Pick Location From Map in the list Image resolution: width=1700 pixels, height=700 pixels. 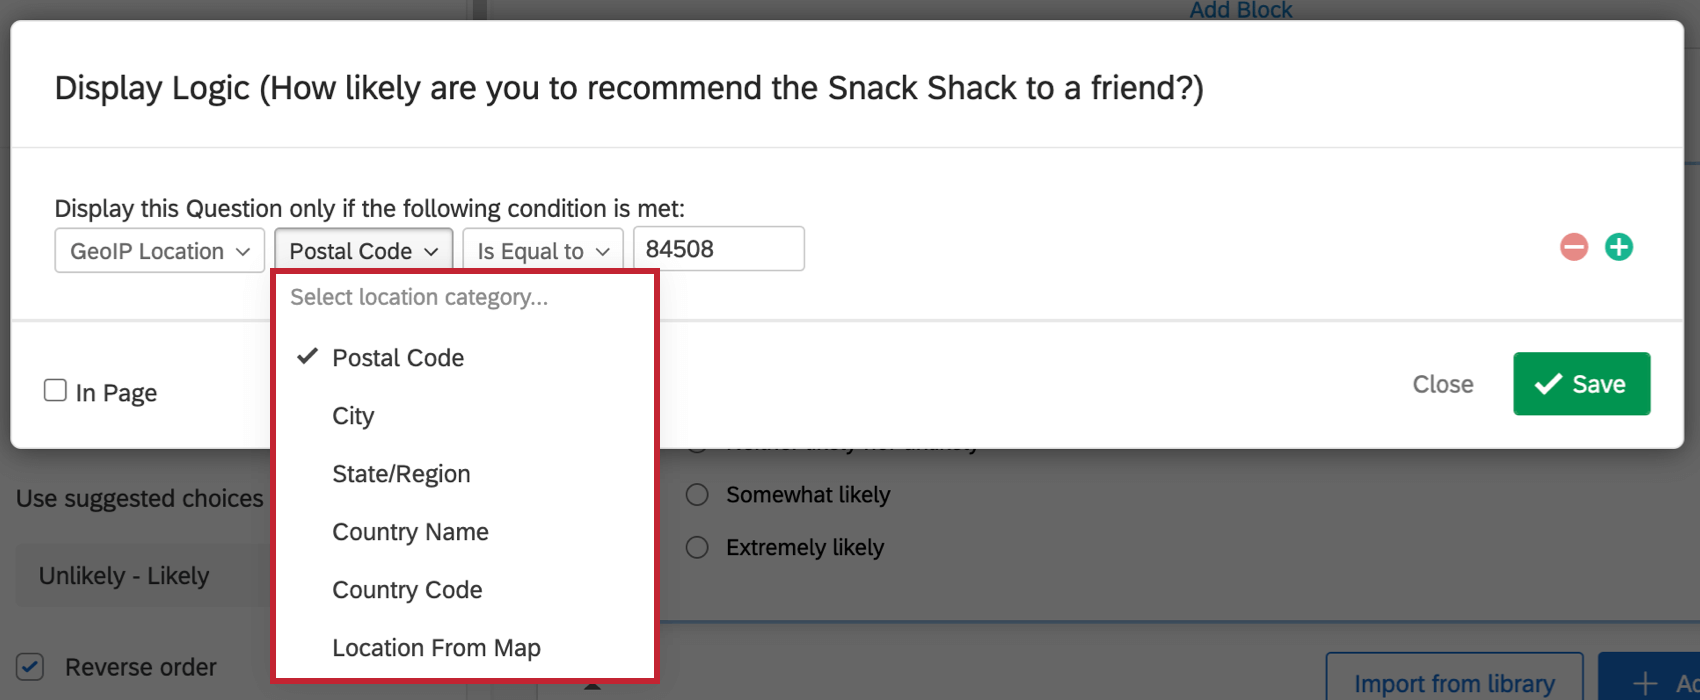[436, 647]
